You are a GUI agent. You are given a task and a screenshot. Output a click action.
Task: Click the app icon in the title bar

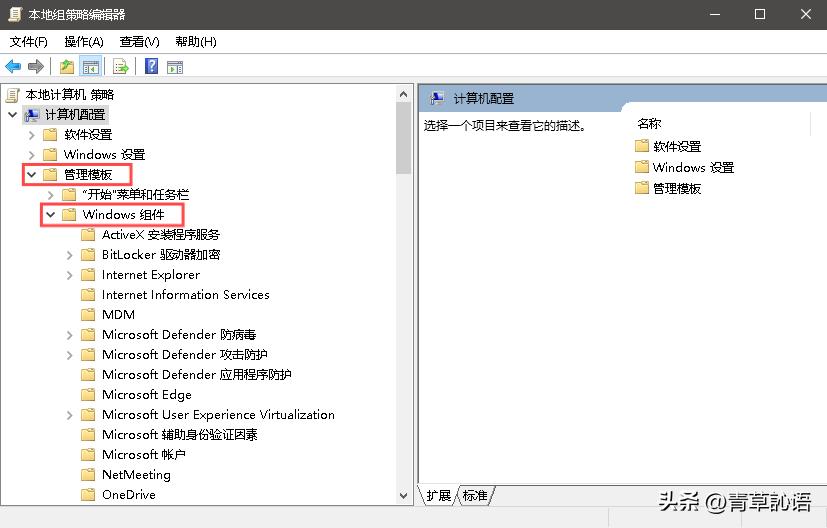[14, 14]
